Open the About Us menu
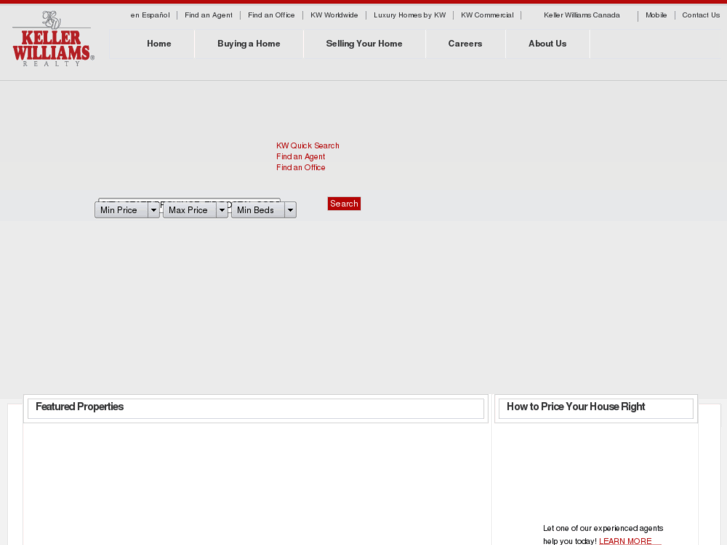Screen dimensions: 727x545 pos(548,44)
